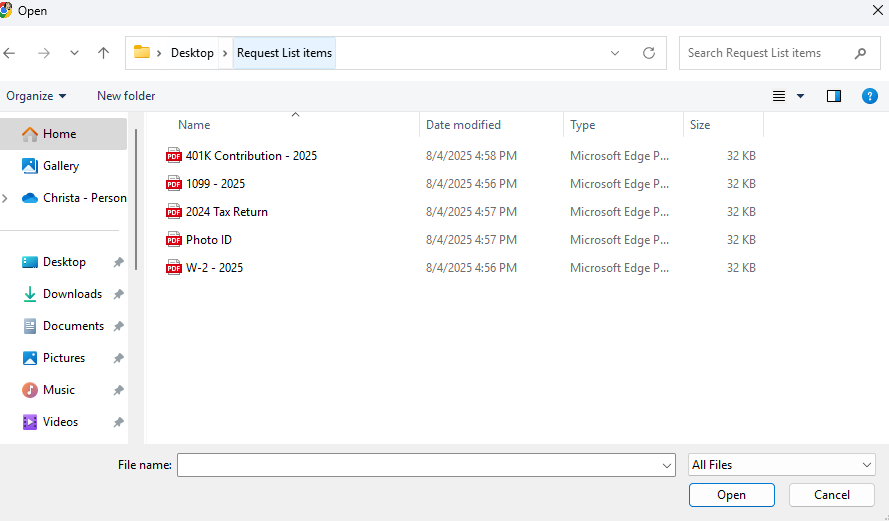Open more view options dropdown arrow
This screenshot has width=889, height=521.
(x=801, y=96)
